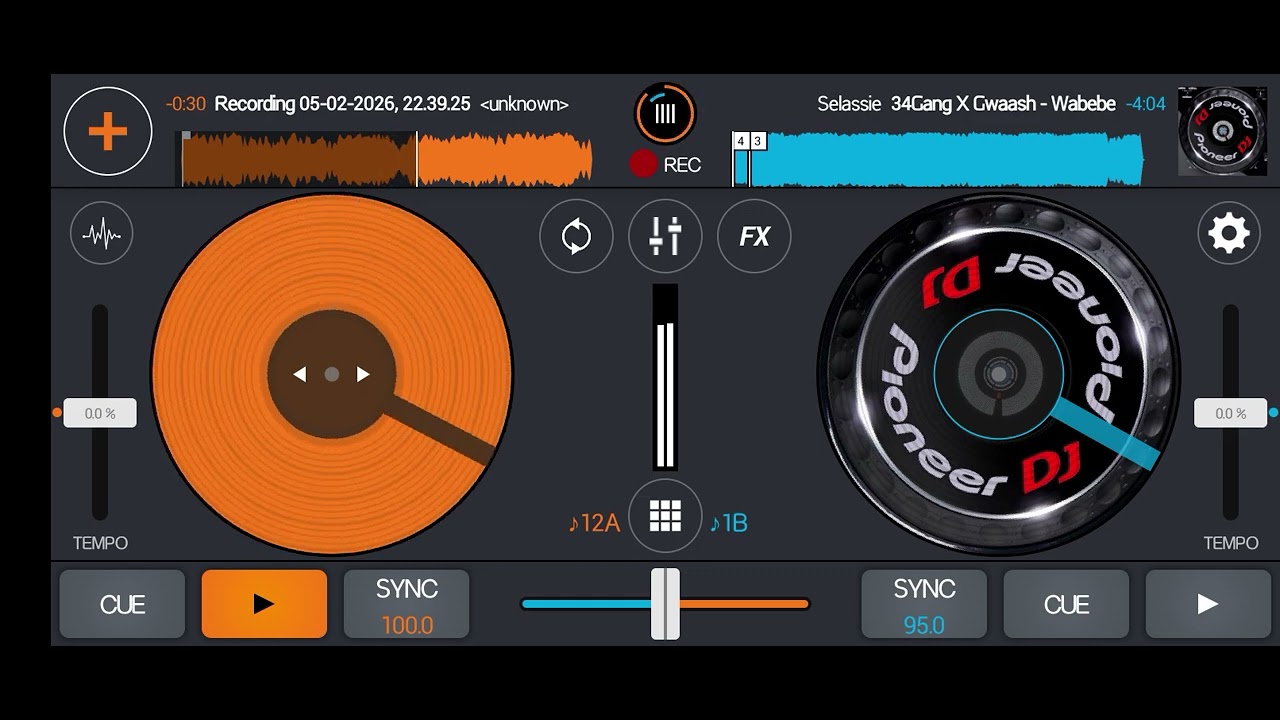
Task: Click the '<unknown>' artist label
Action: point(524,104)
